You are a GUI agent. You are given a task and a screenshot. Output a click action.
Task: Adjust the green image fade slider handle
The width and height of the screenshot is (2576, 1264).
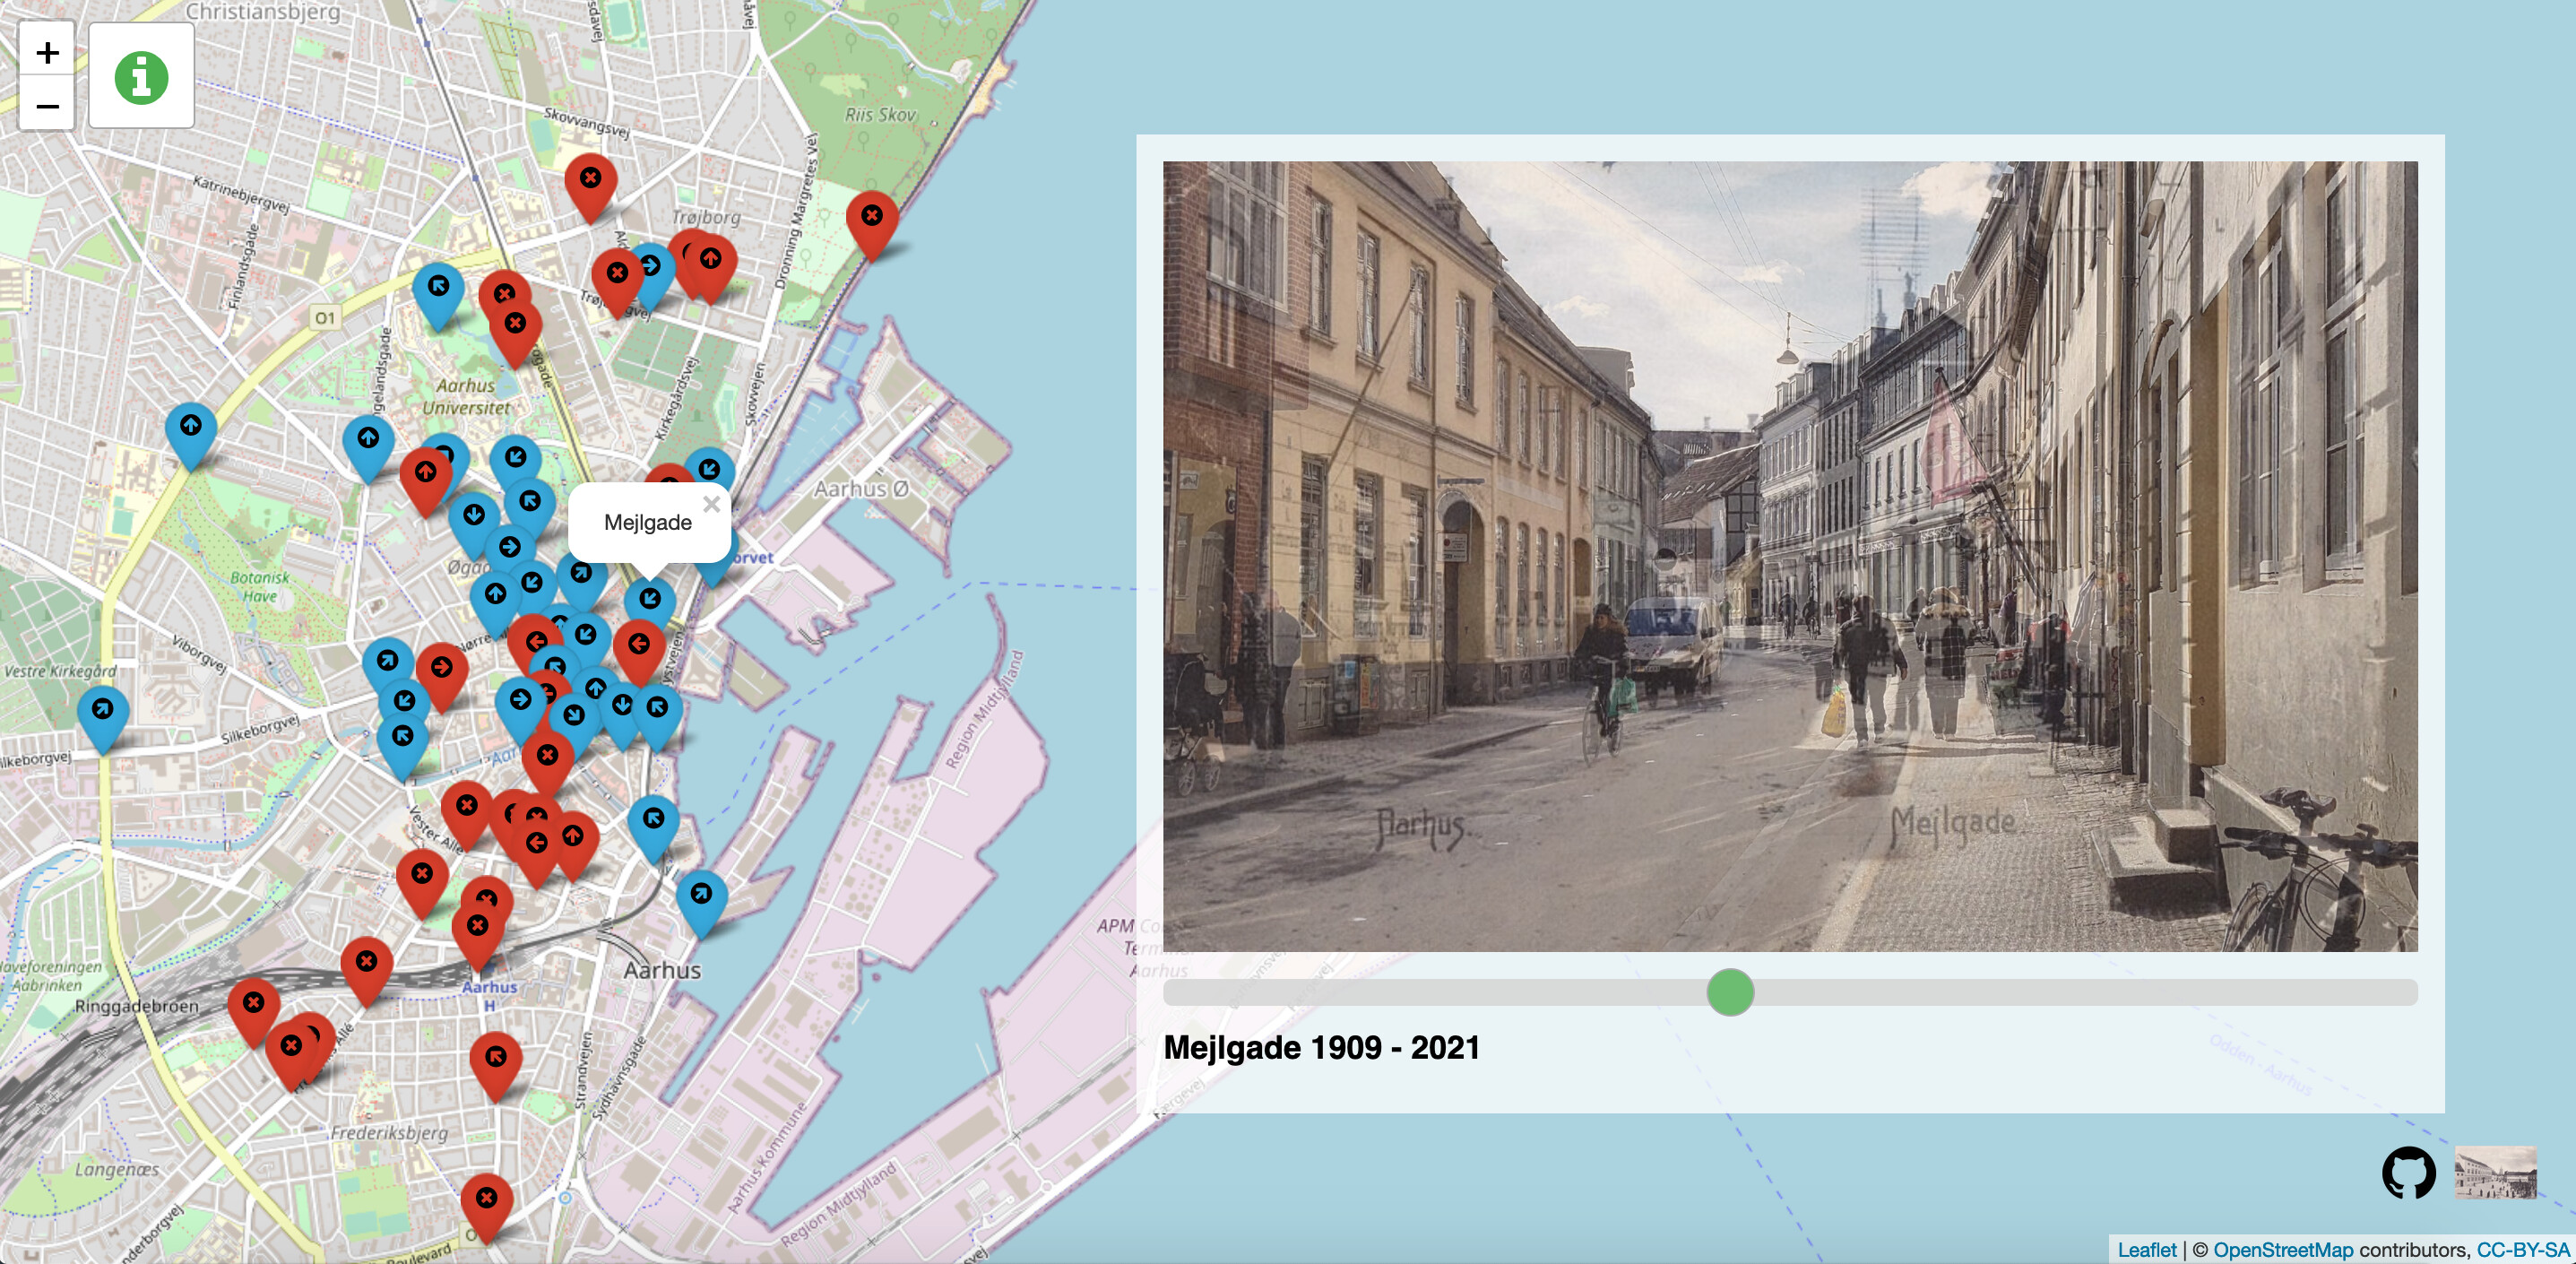pos(1730,992)
